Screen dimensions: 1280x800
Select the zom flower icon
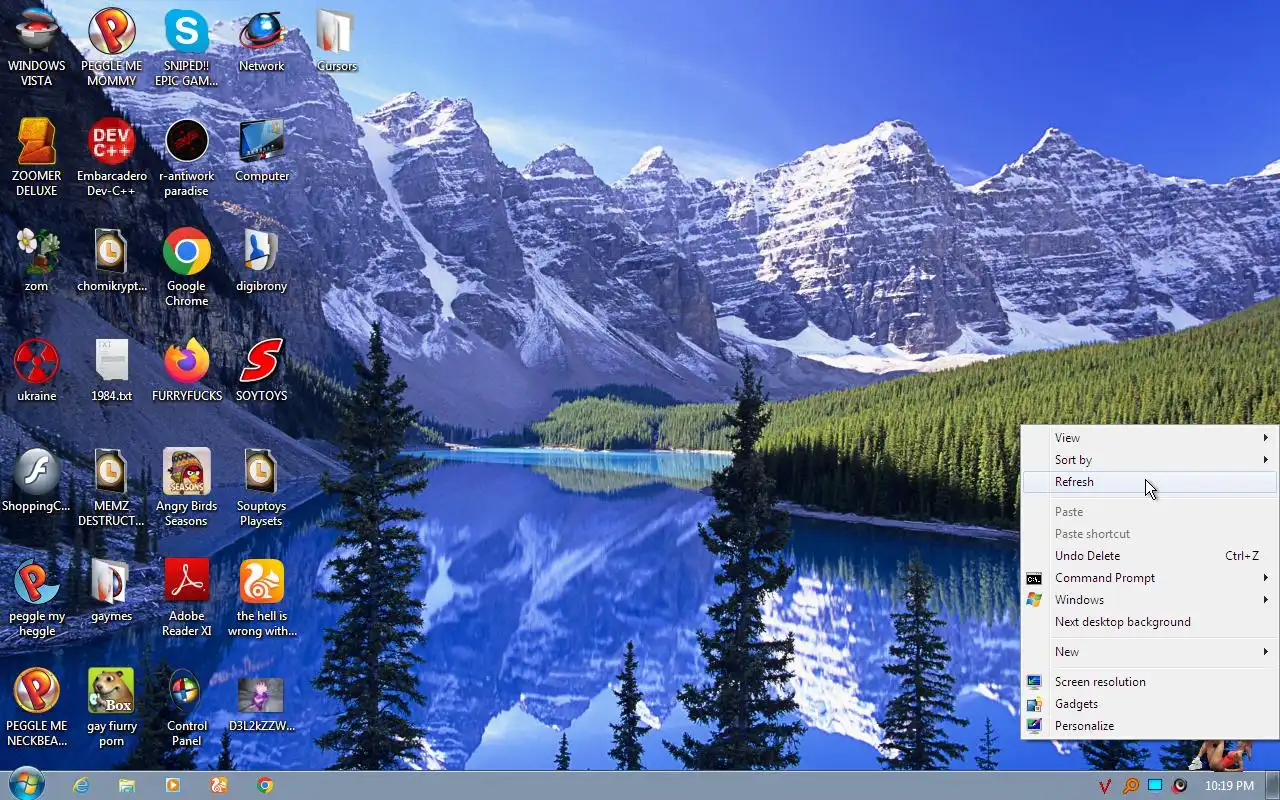pyautogui.click(x=37, y=260)
